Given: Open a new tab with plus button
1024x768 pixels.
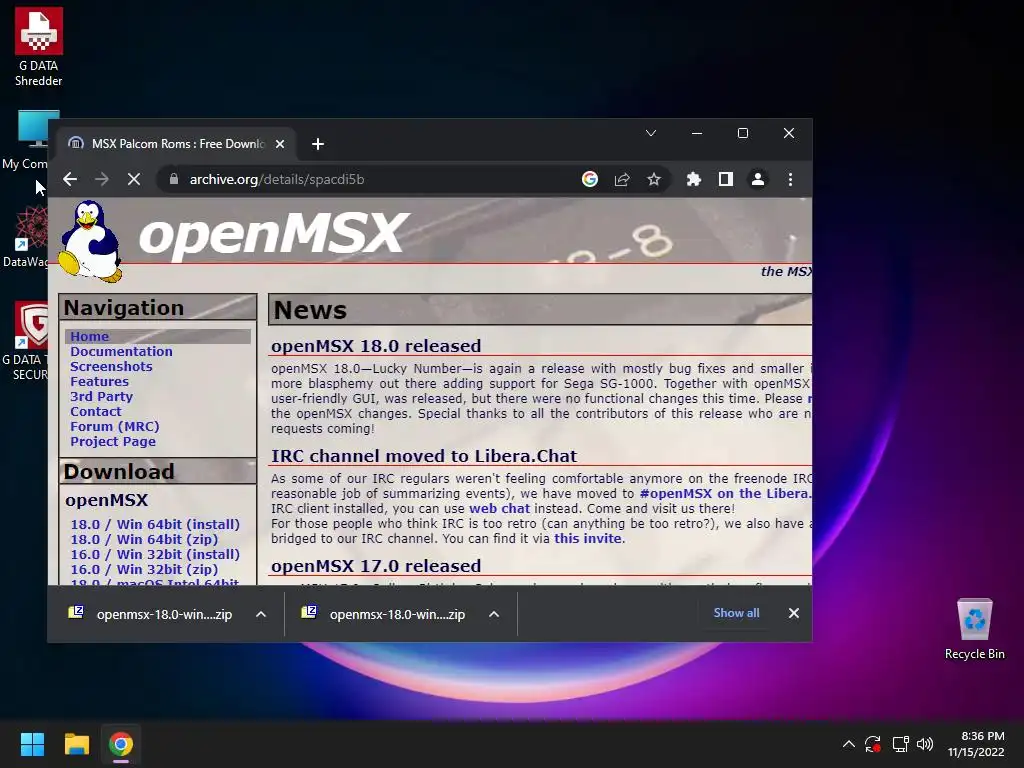Looking at the screenshot, I should [x=318, y=144].
